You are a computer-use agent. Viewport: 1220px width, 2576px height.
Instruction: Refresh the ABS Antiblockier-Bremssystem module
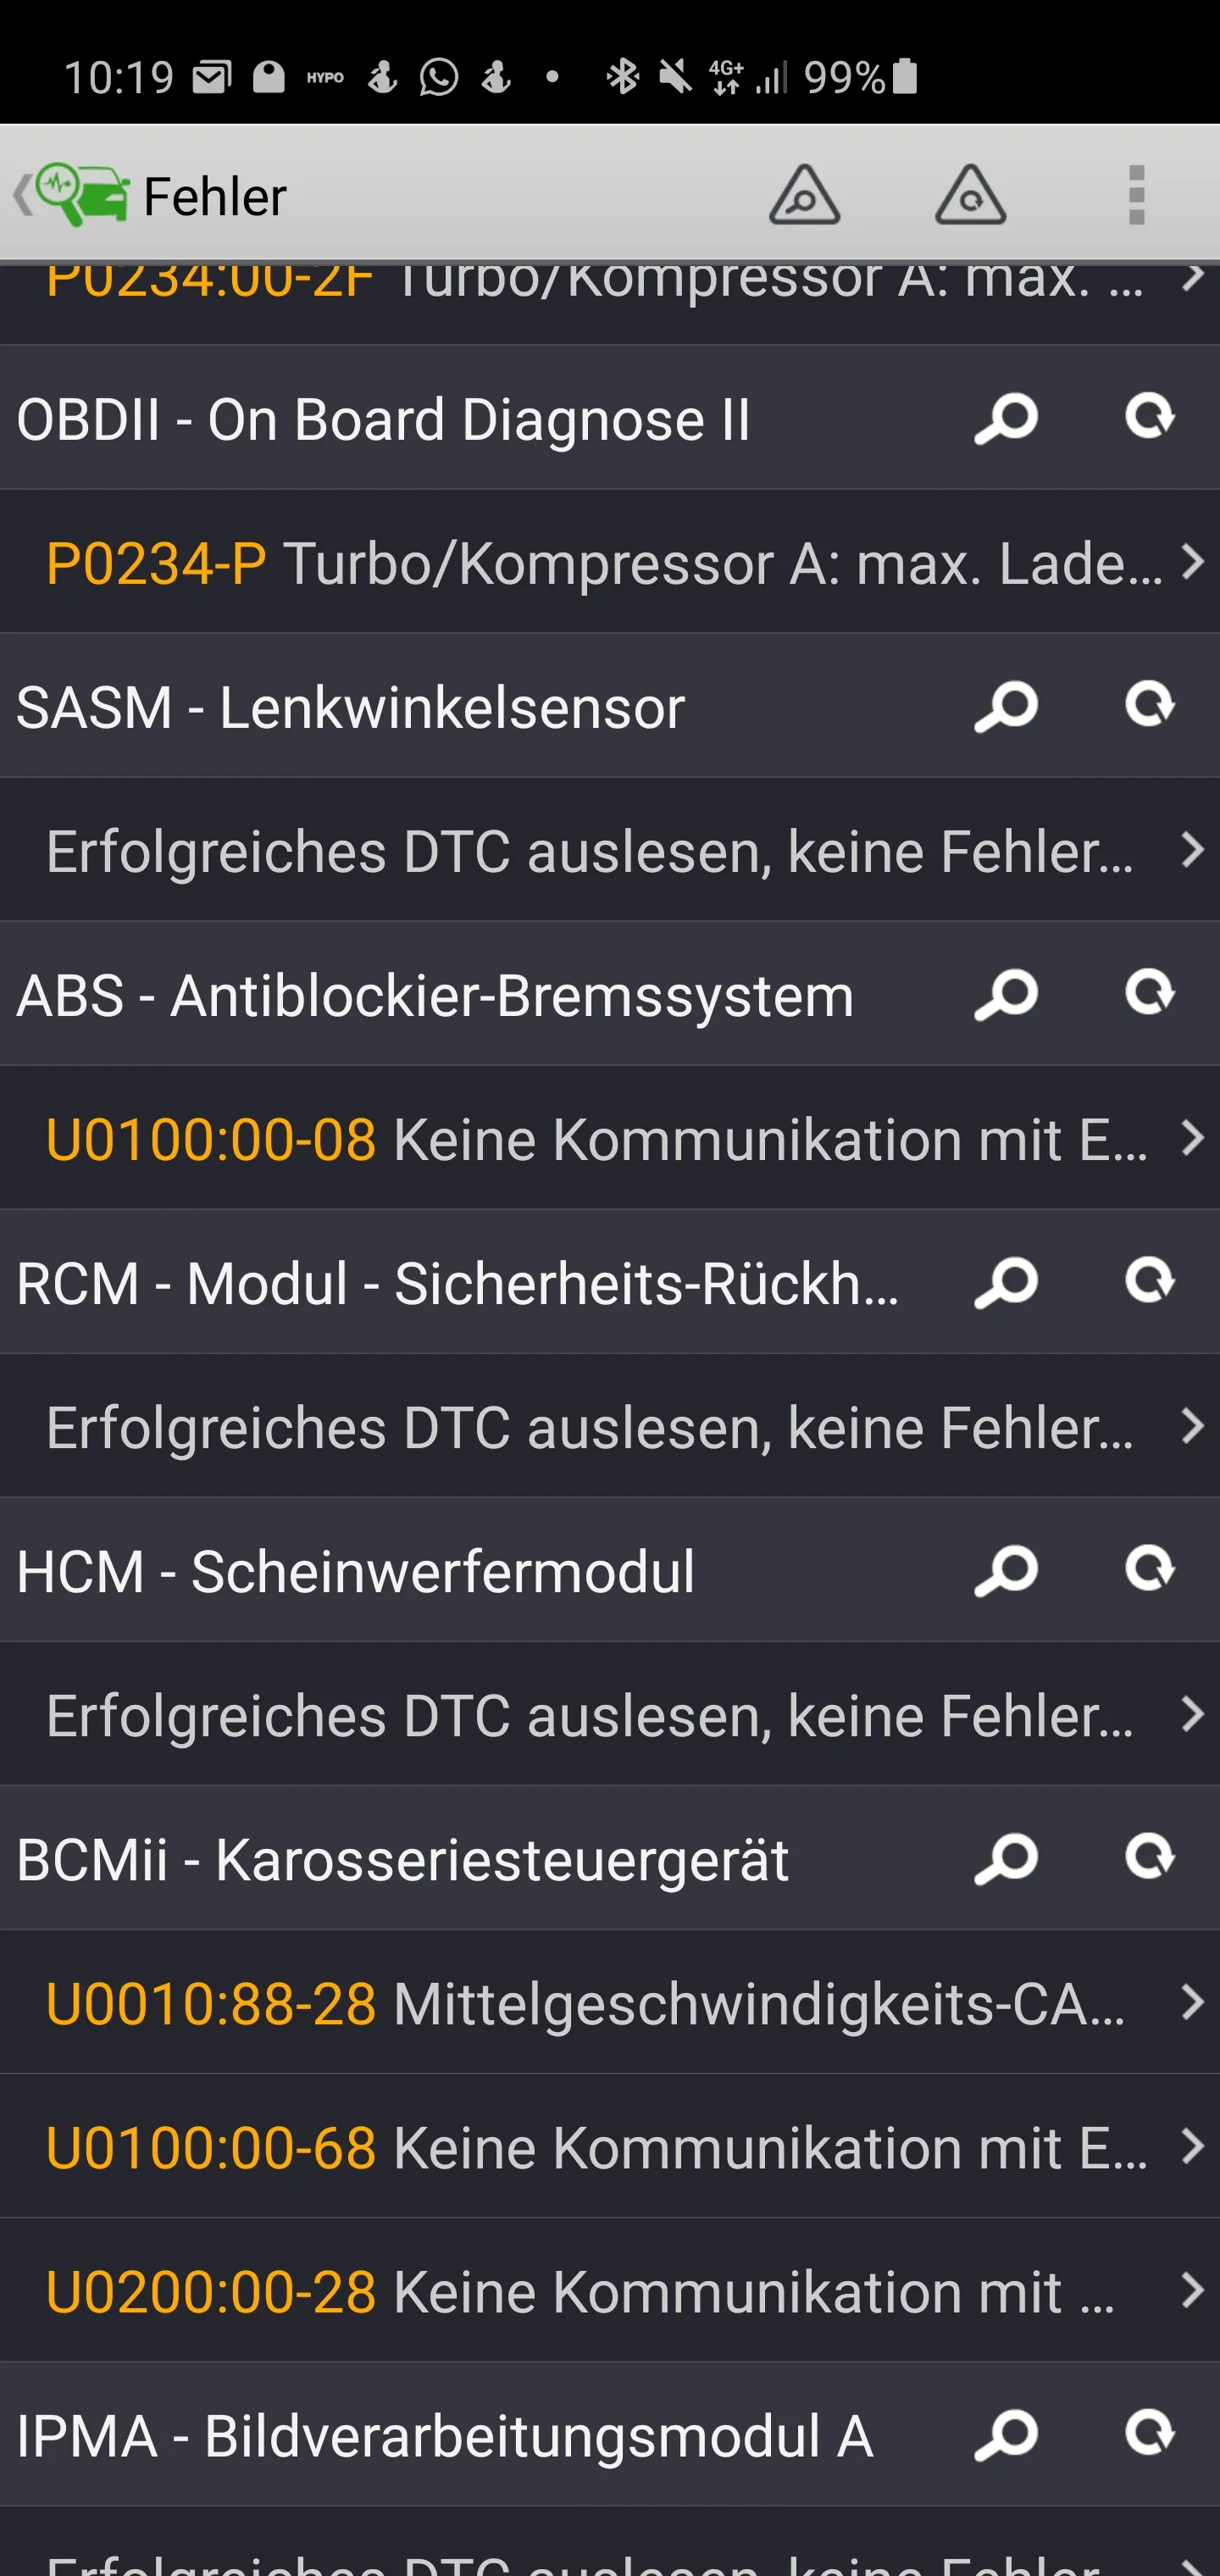pos(1150,993)
